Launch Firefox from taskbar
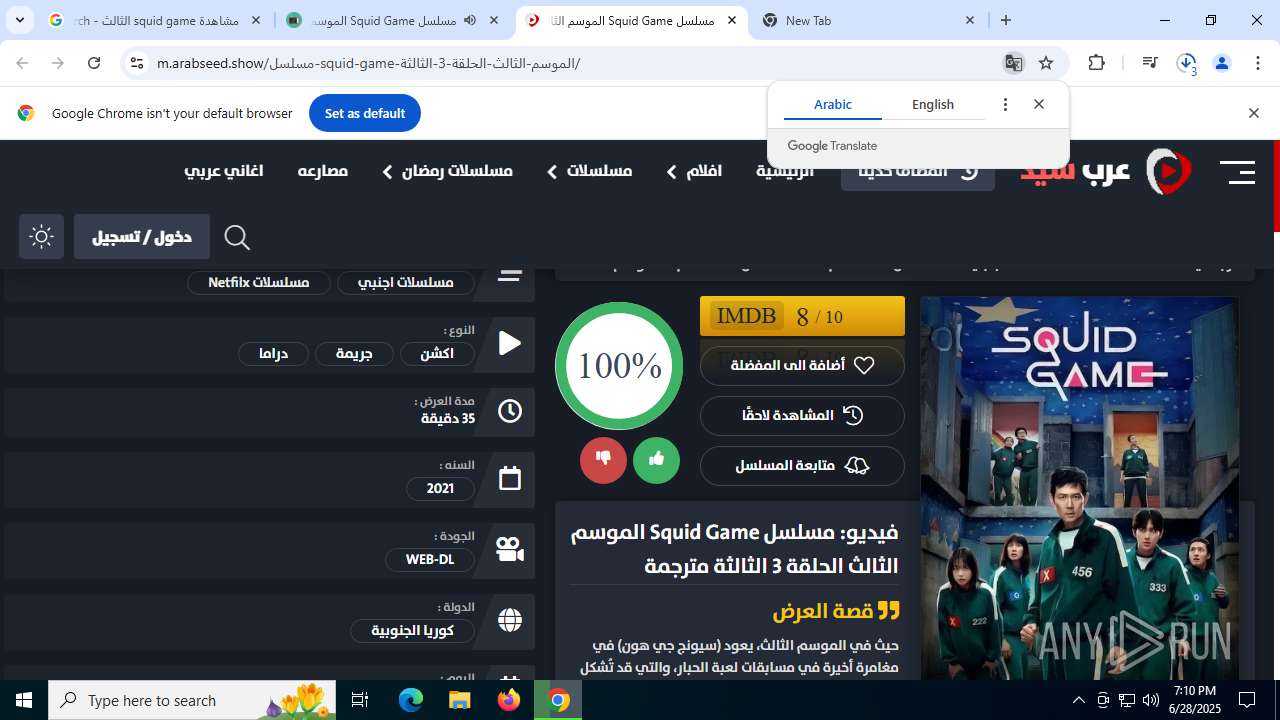Screen dimensions: 1280x720 coord(509,700)
